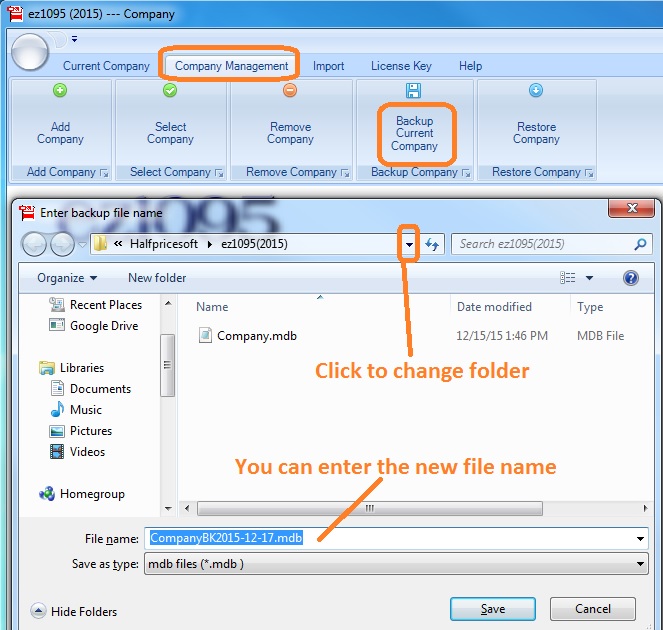Click the Restore Company ribbon icon
This screenshot has height=630, width=663.
[x=536, y=91]
